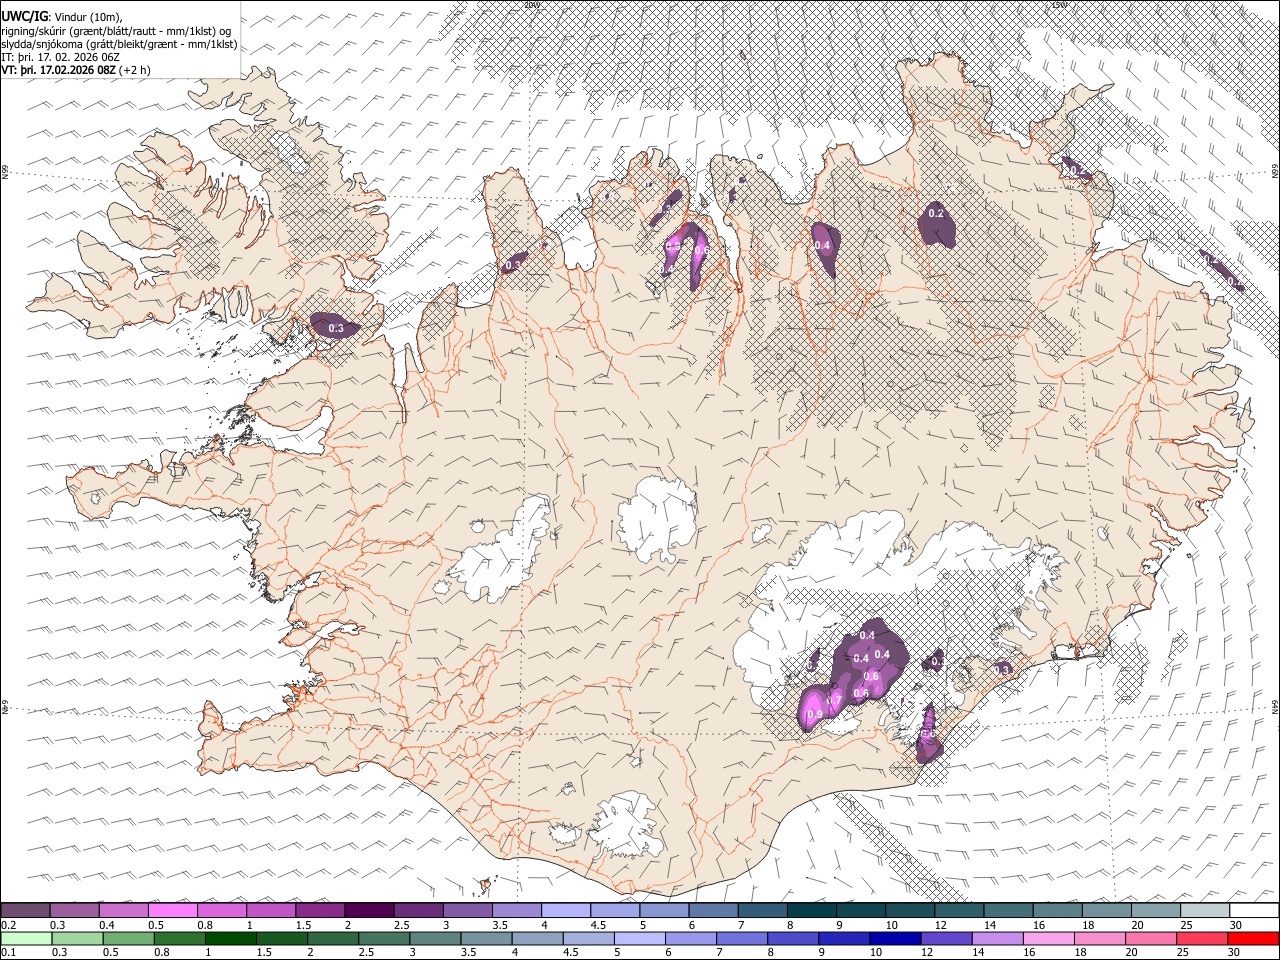The image size is (1280, 960).
Task: Choose the pink rain scale swatch for 20
Action: pyautogui.click(x=1152, y=939)
